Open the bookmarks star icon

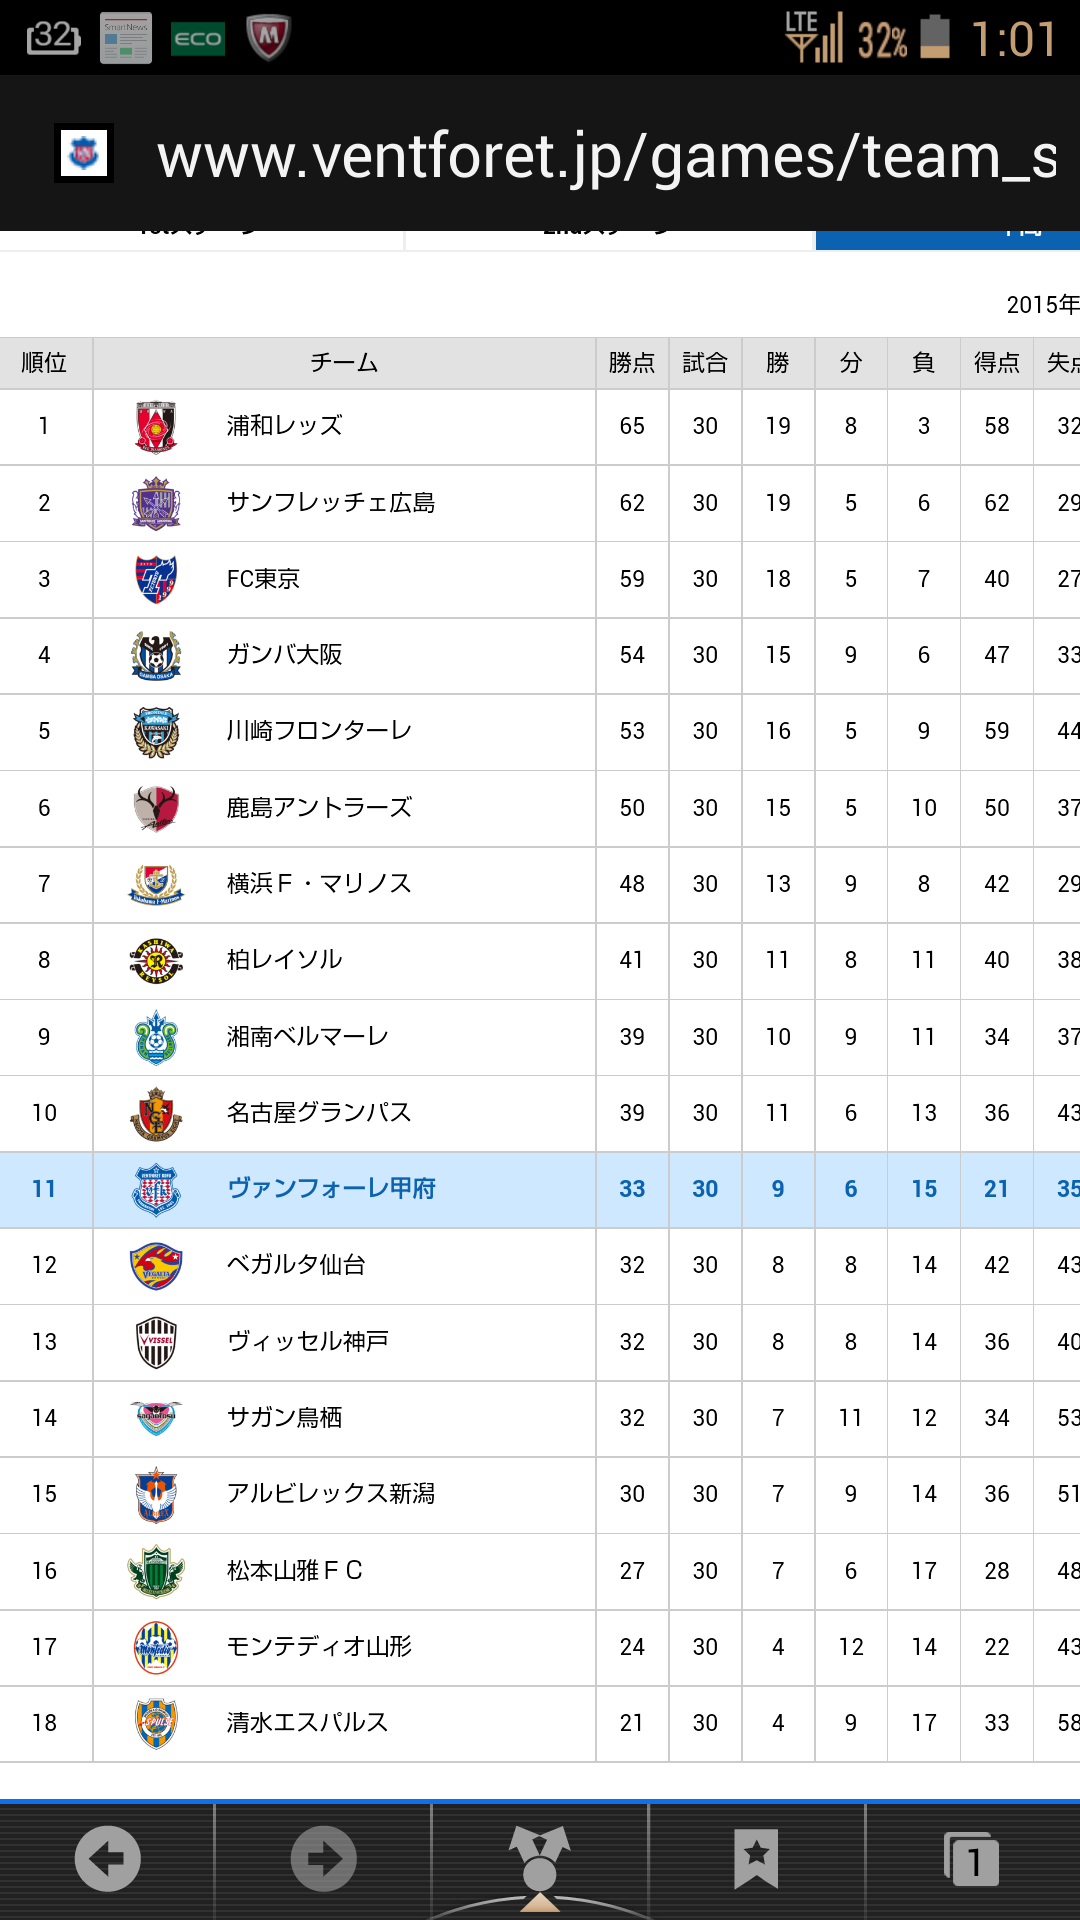(x=756, y=1859)
